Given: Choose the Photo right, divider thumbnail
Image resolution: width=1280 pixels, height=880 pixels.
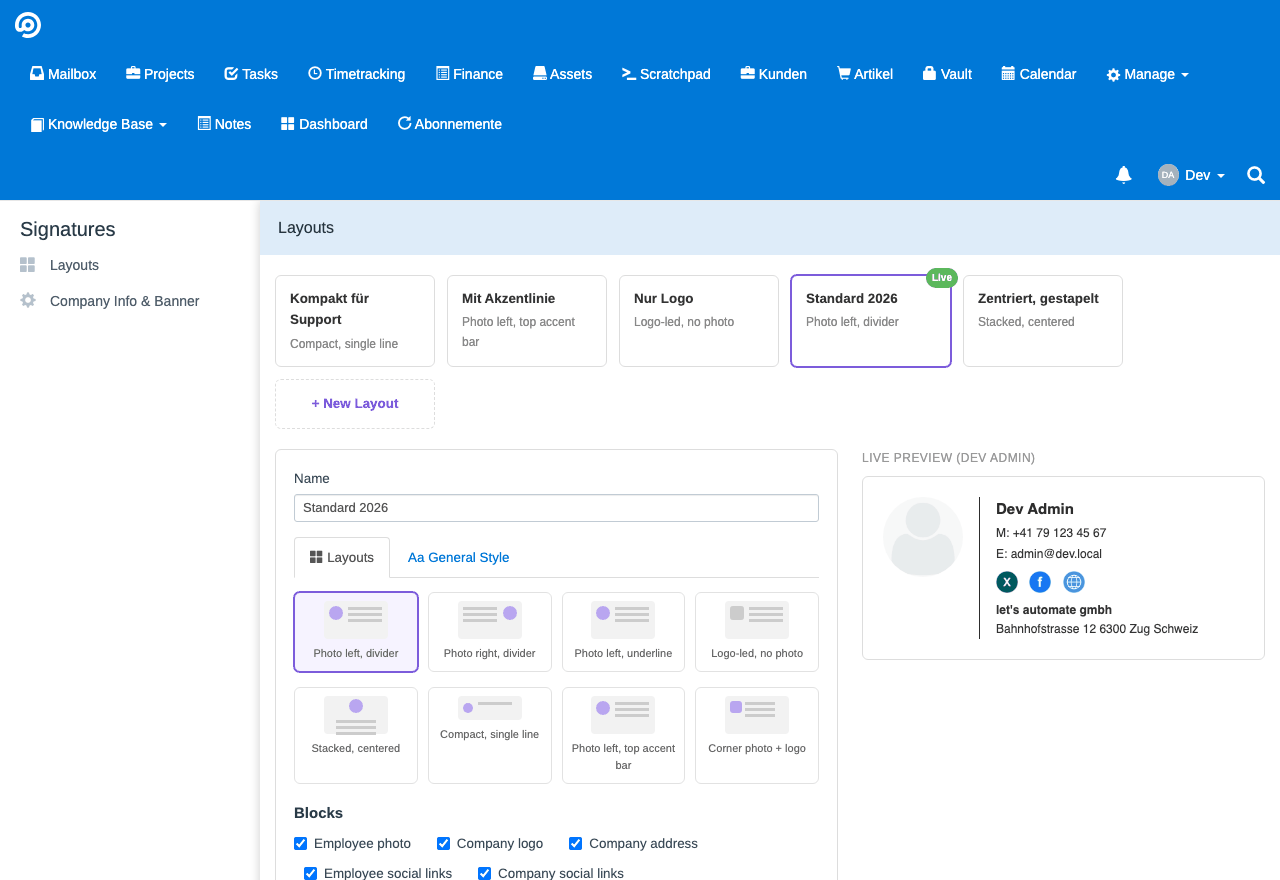Looking at the screenshot, I should point(490,632).
